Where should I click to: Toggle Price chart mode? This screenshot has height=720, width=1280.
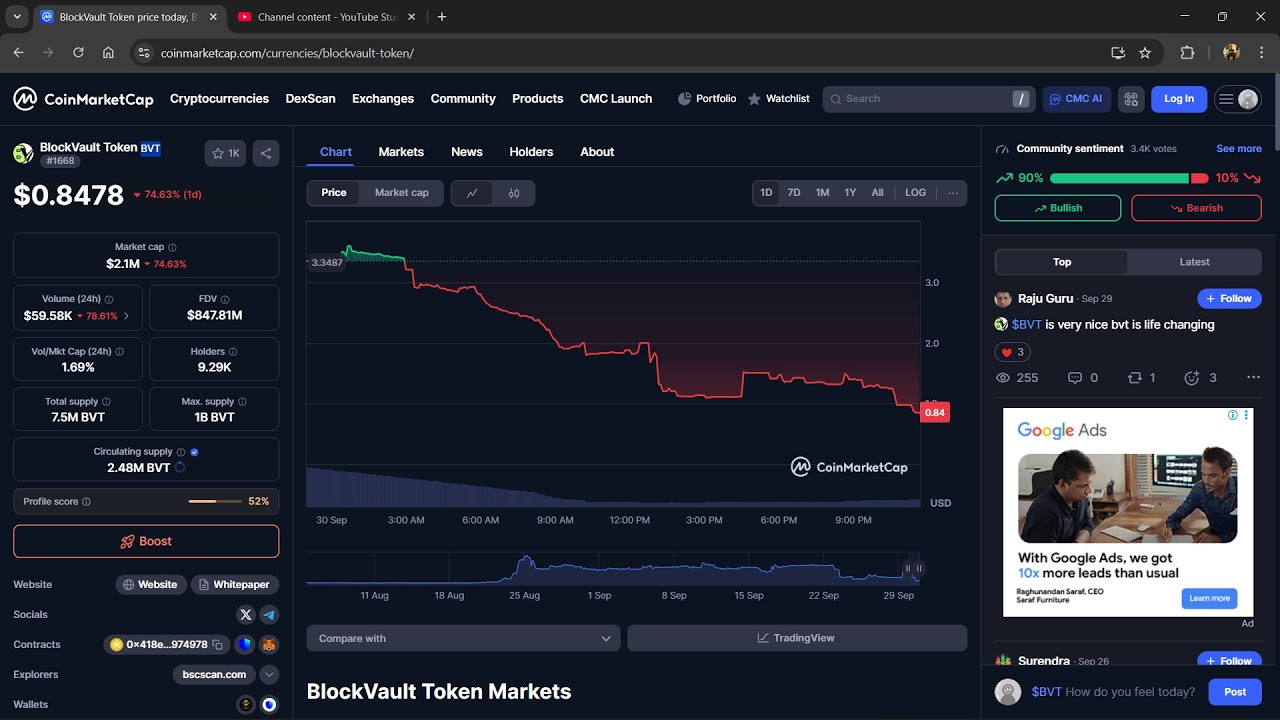(334, 193)
